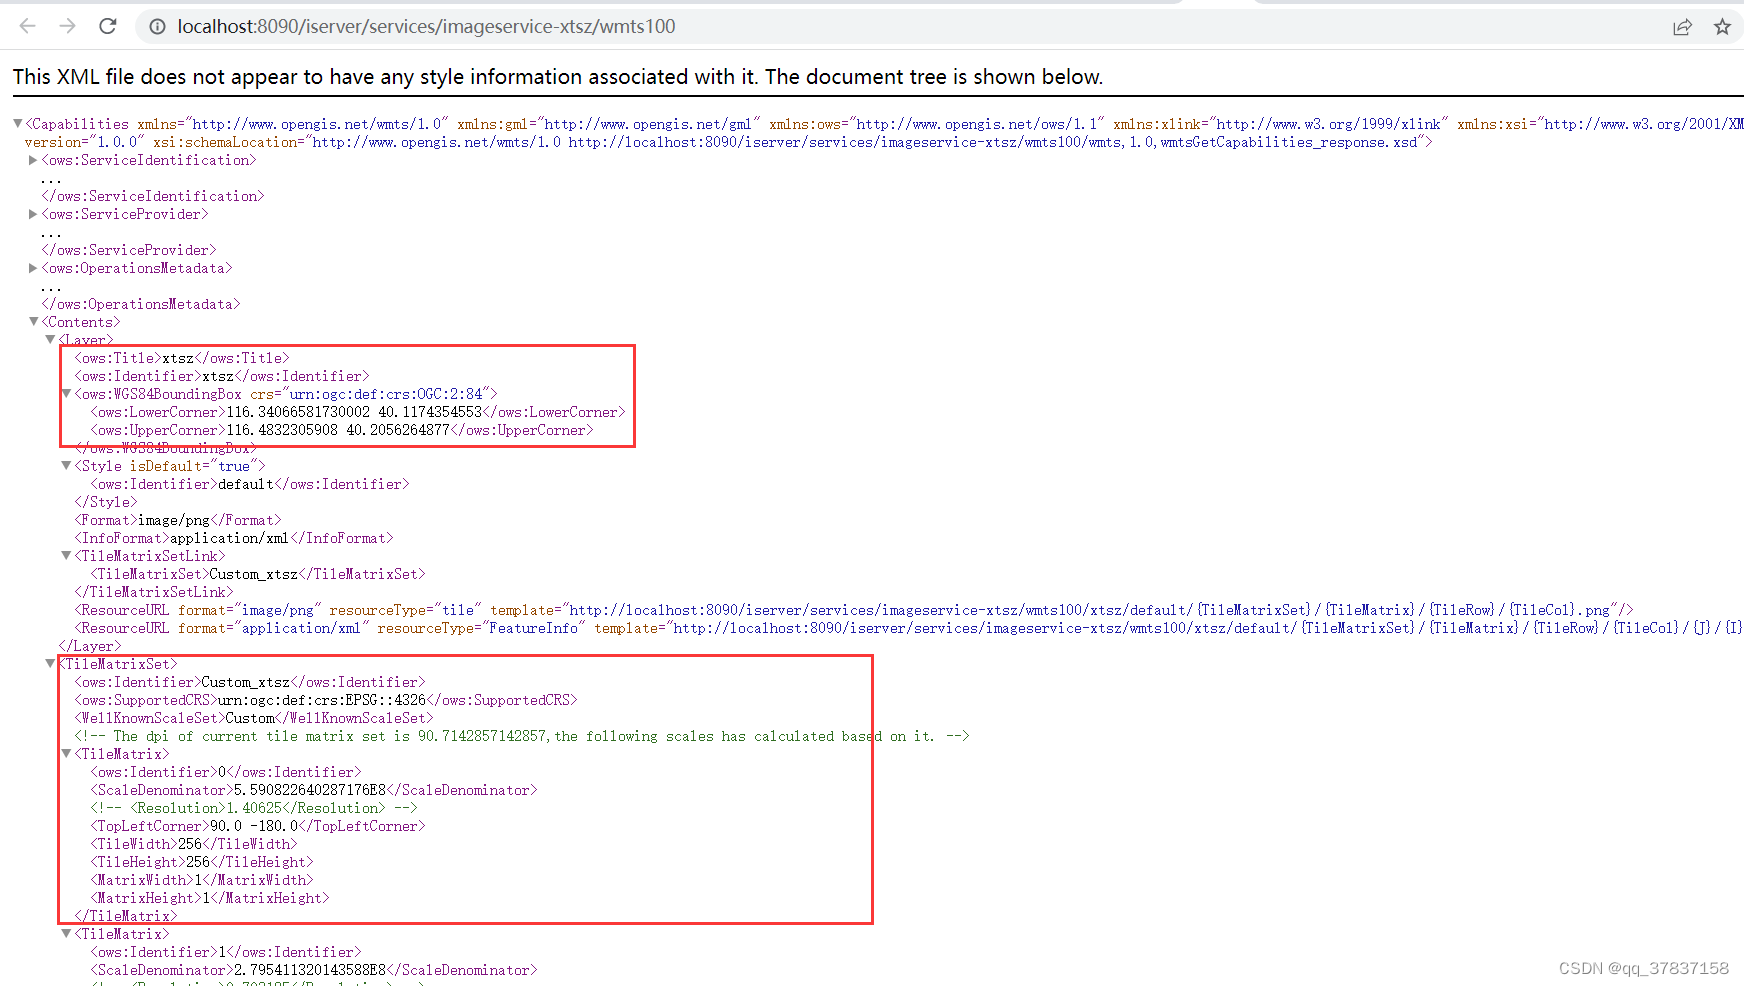The image size is (1744, 986).
Task: Select the Resolution 1.40625 comment line
Action: pos(254,808)
